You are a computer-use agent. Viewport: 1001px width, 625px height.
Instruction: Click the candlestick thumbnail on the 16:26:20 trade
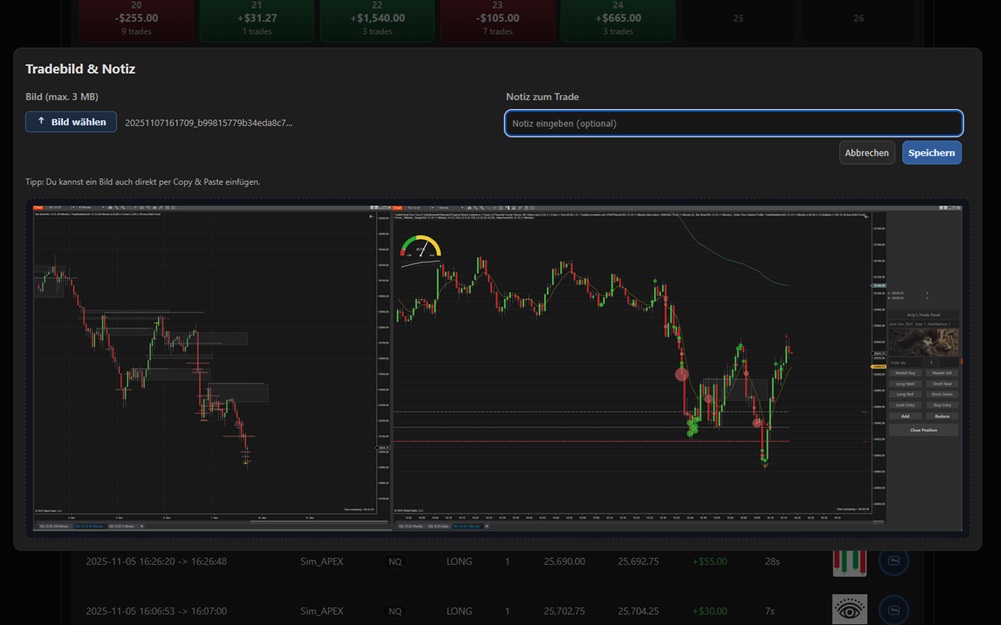[849, 561]
